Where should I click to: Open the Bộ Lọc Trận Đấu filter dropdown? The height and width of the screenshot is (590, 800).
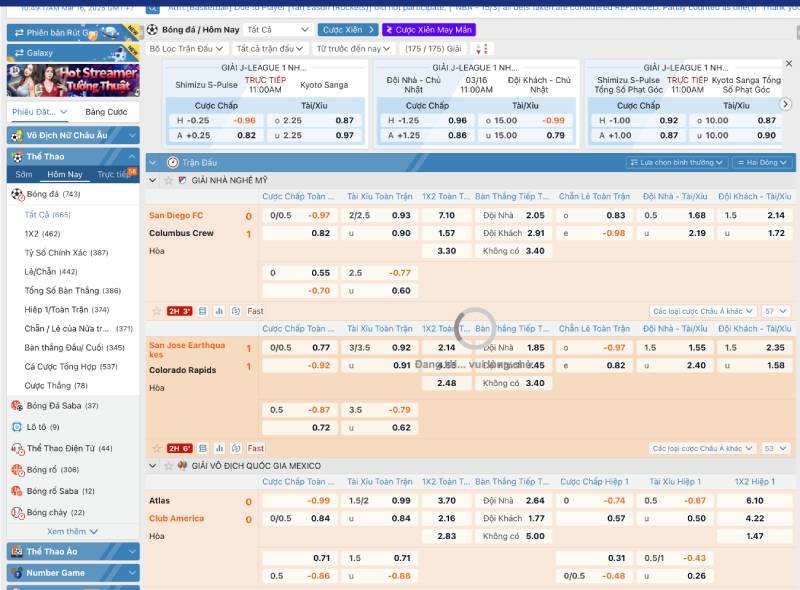tap(187, 48)
